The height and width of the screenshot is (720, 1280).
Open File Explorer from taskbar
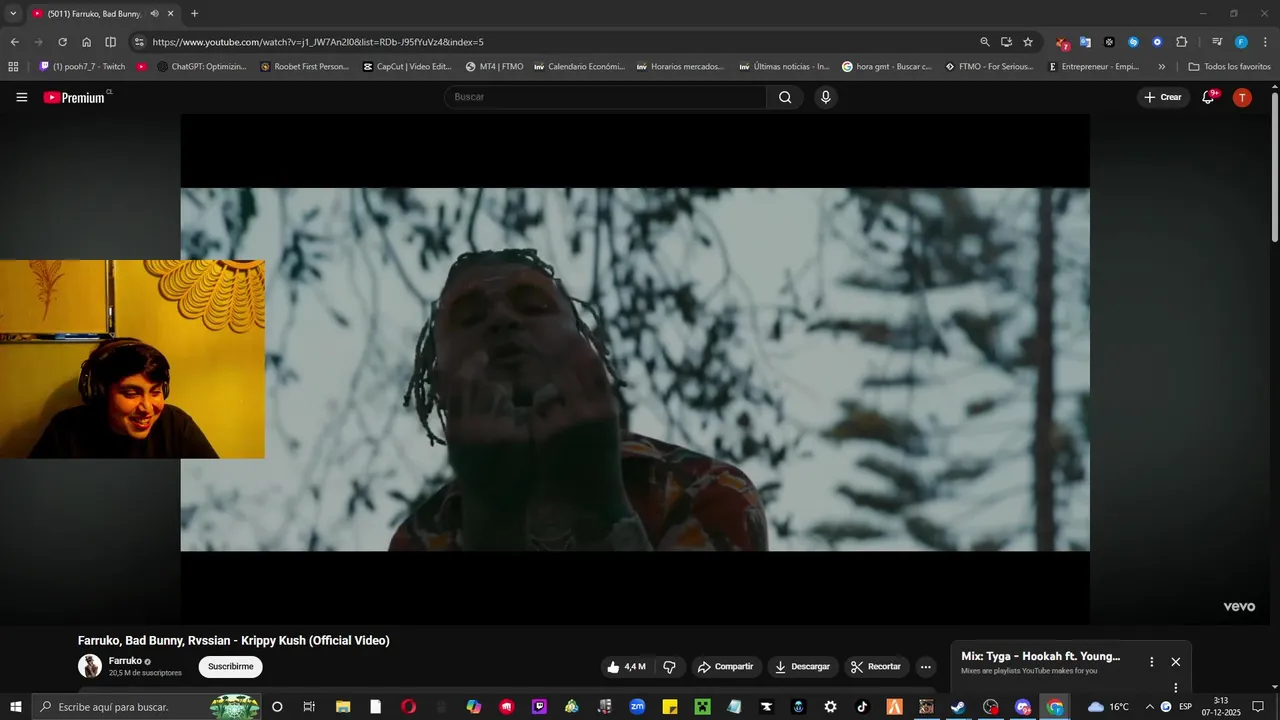click(x=342, y=707)
